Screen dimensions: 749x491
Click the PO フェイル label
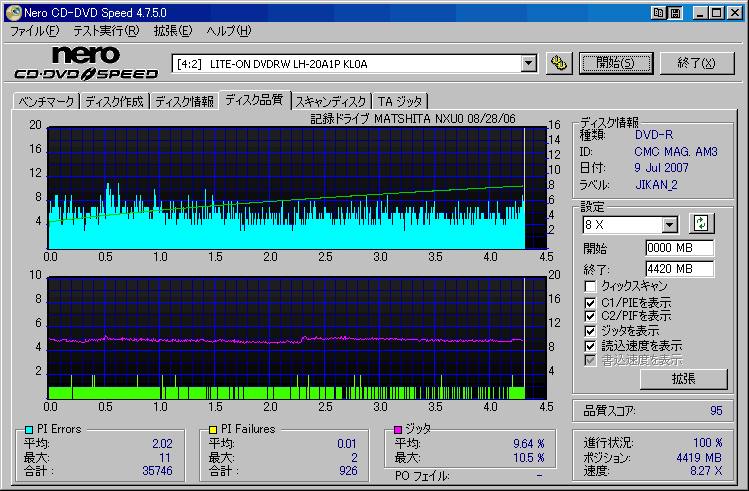(x=422, y=476)
